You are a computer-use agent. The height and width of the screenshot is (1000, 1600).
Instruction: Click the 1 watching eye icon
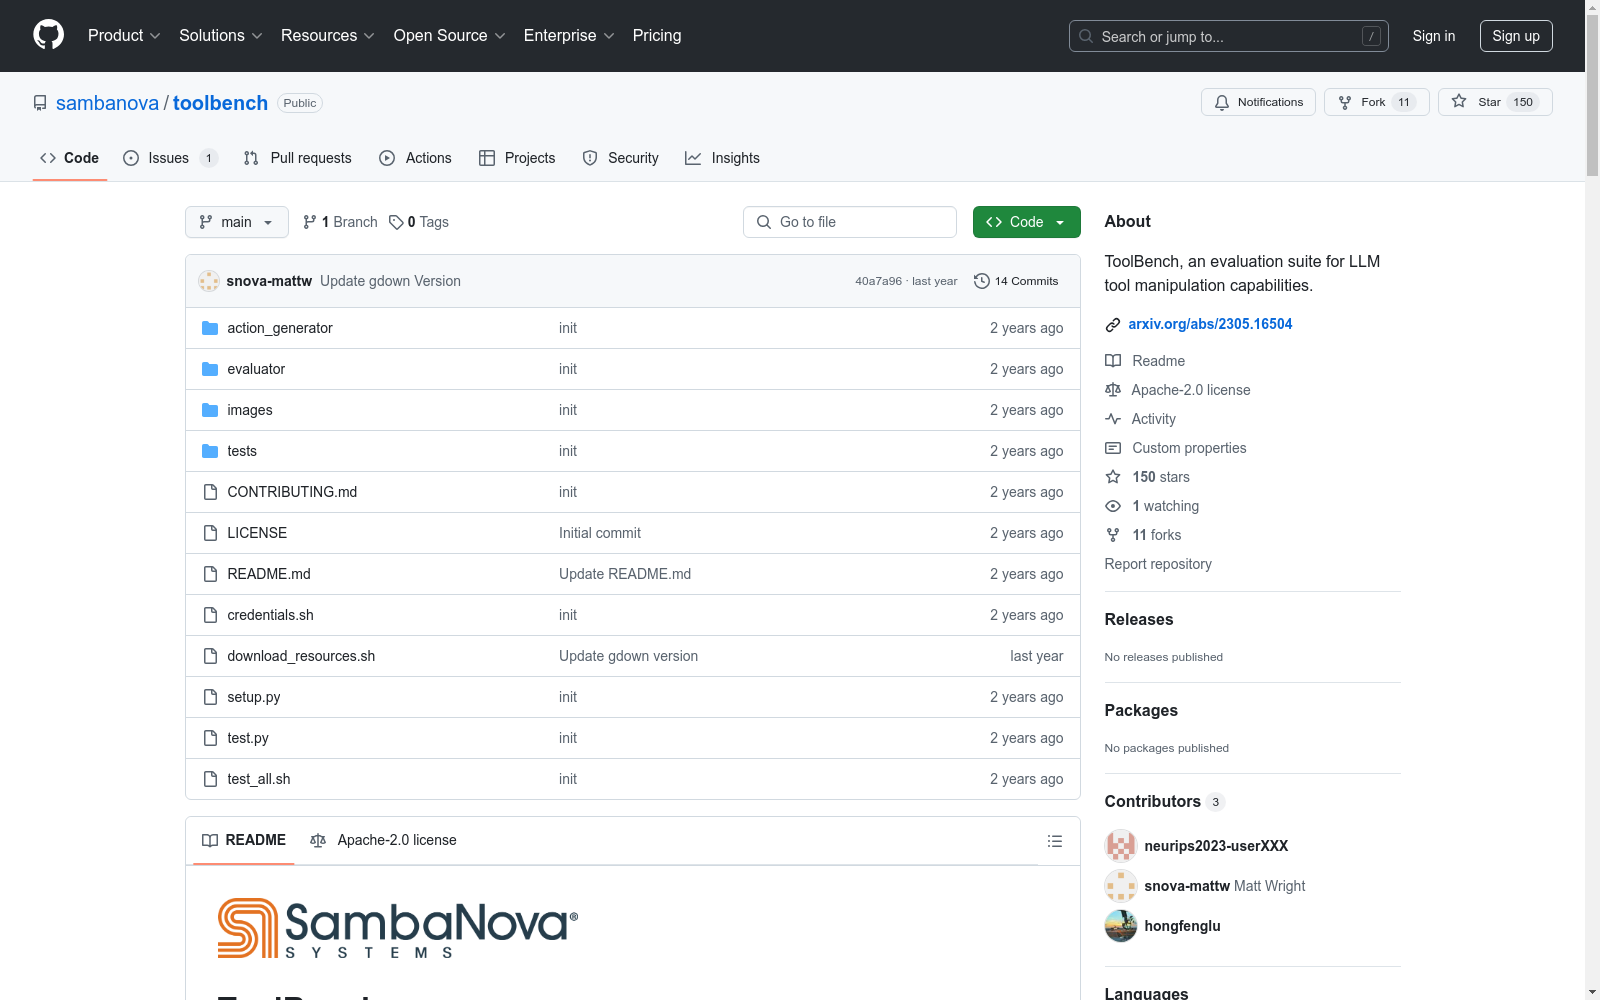pyautogui.click(x=1113, y=506)
